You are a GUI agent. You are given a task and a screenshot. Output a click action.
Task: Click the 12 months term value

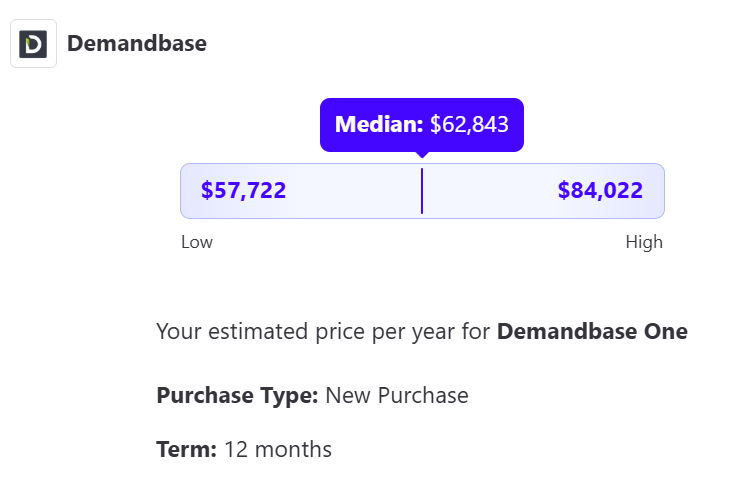(x=278, y=449)
